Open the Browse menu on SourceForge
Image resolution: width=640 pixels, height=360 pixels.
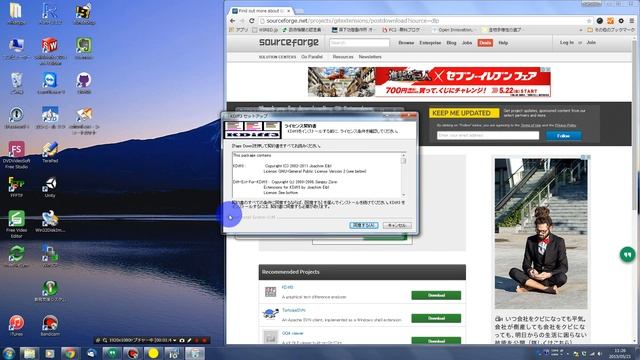point(406,43)
